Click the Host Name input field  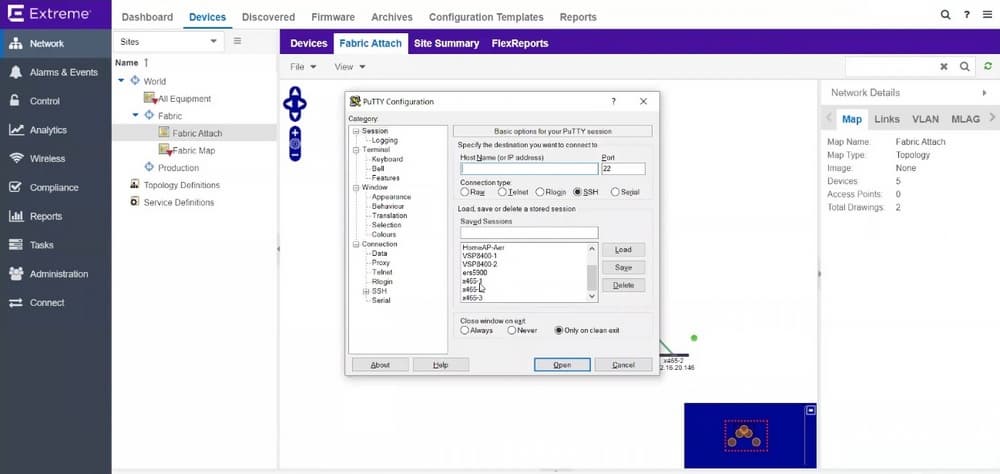pyautogui.click(x=529, y=169)
